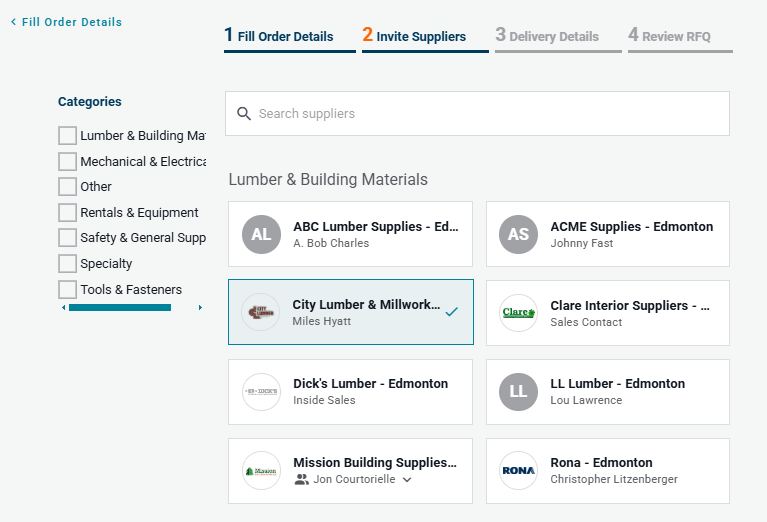Image resolution: width=767 pixels, height=522 pixels.
Task: Click contact name Lou Lawrence
Action: click(x=586, y=400)
